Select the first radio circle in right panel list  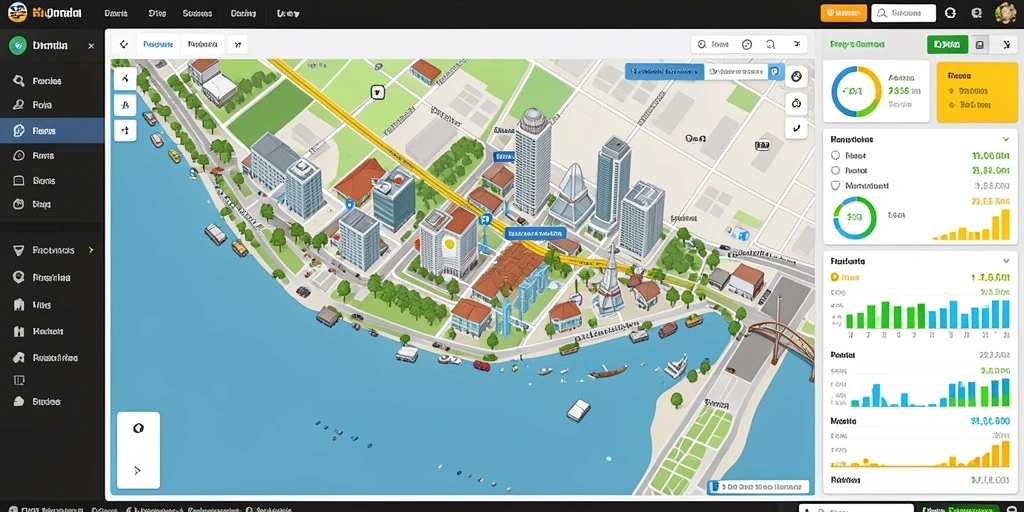(x=835, y=155)
